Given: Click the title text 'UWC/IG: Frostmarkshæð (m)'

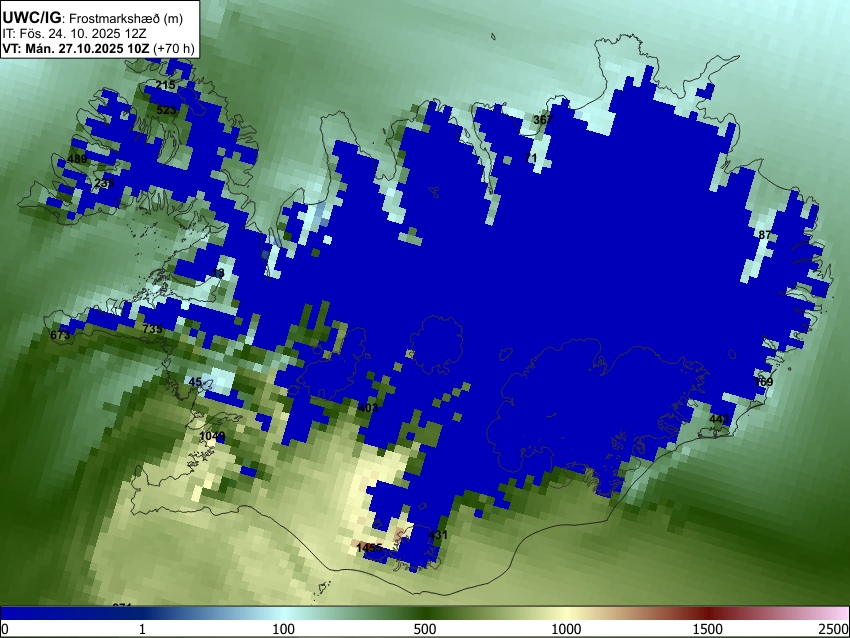Looking at the screenshot, I should tap(93, 18).
